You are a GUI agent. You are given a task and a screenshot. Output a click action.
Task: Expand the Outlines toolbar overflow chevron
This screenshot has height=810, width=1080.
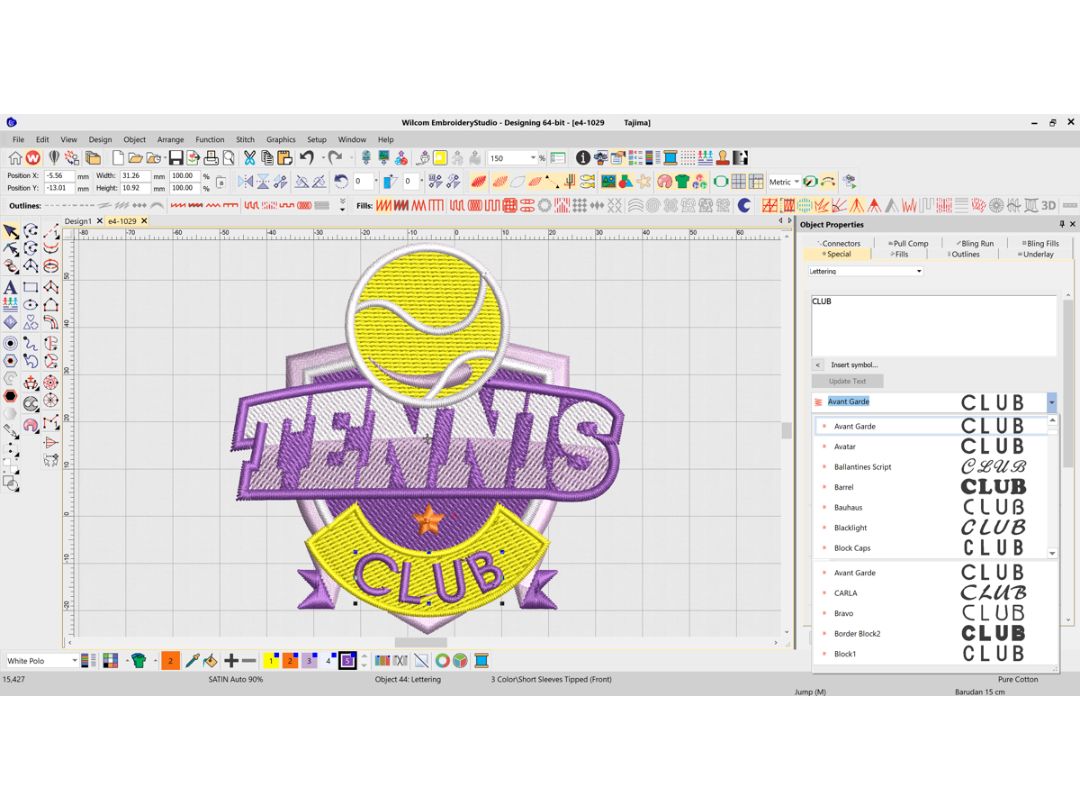342,205
